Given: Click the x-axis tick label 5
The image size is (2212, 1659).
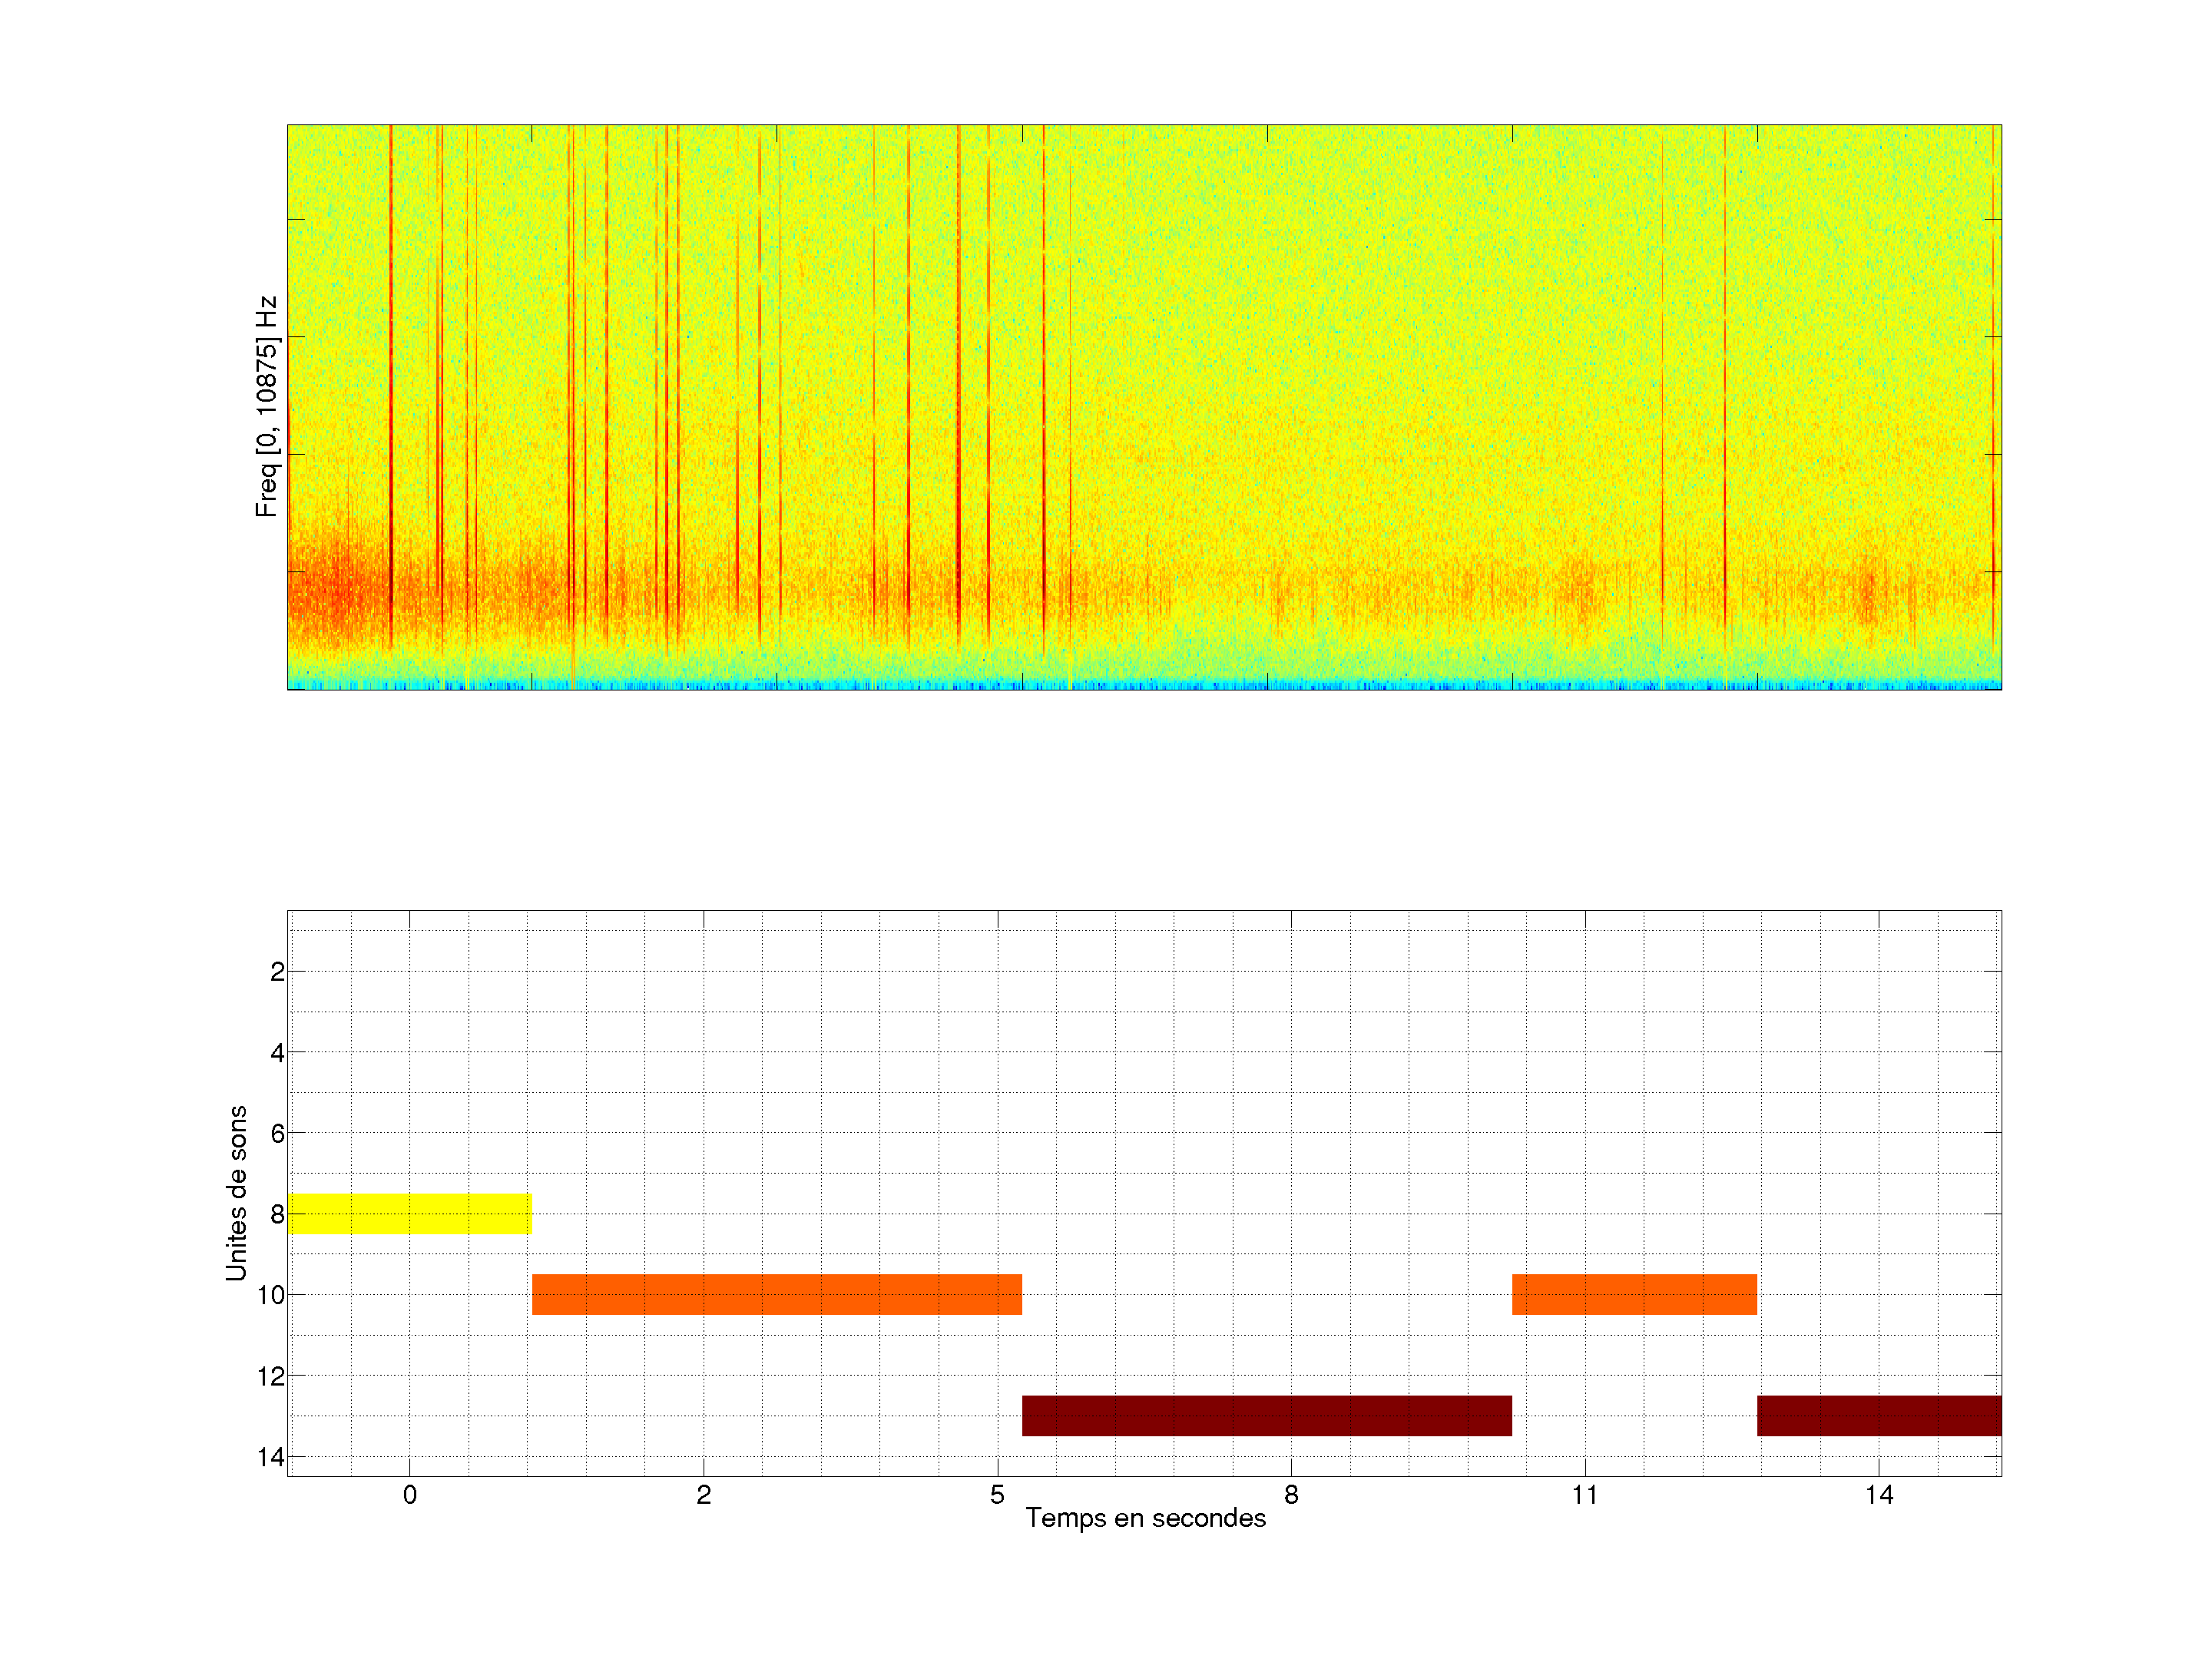Looking at the screenshot, I should point(997,1495).
